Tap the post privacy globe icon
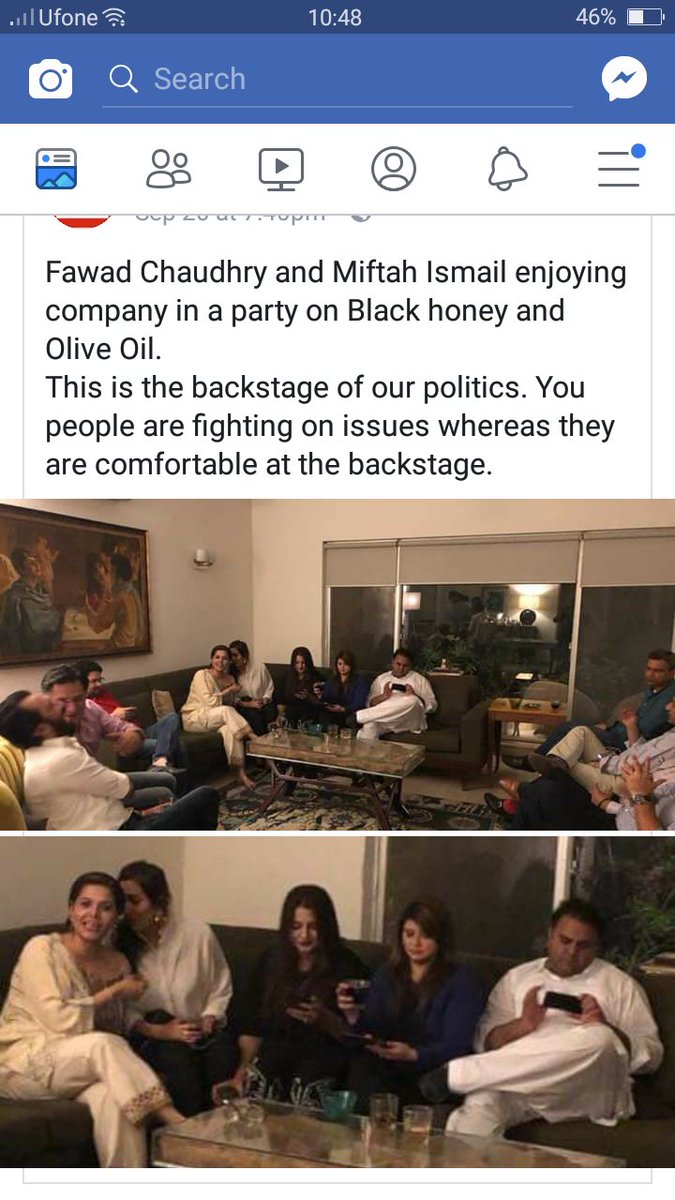 [361, 217]
